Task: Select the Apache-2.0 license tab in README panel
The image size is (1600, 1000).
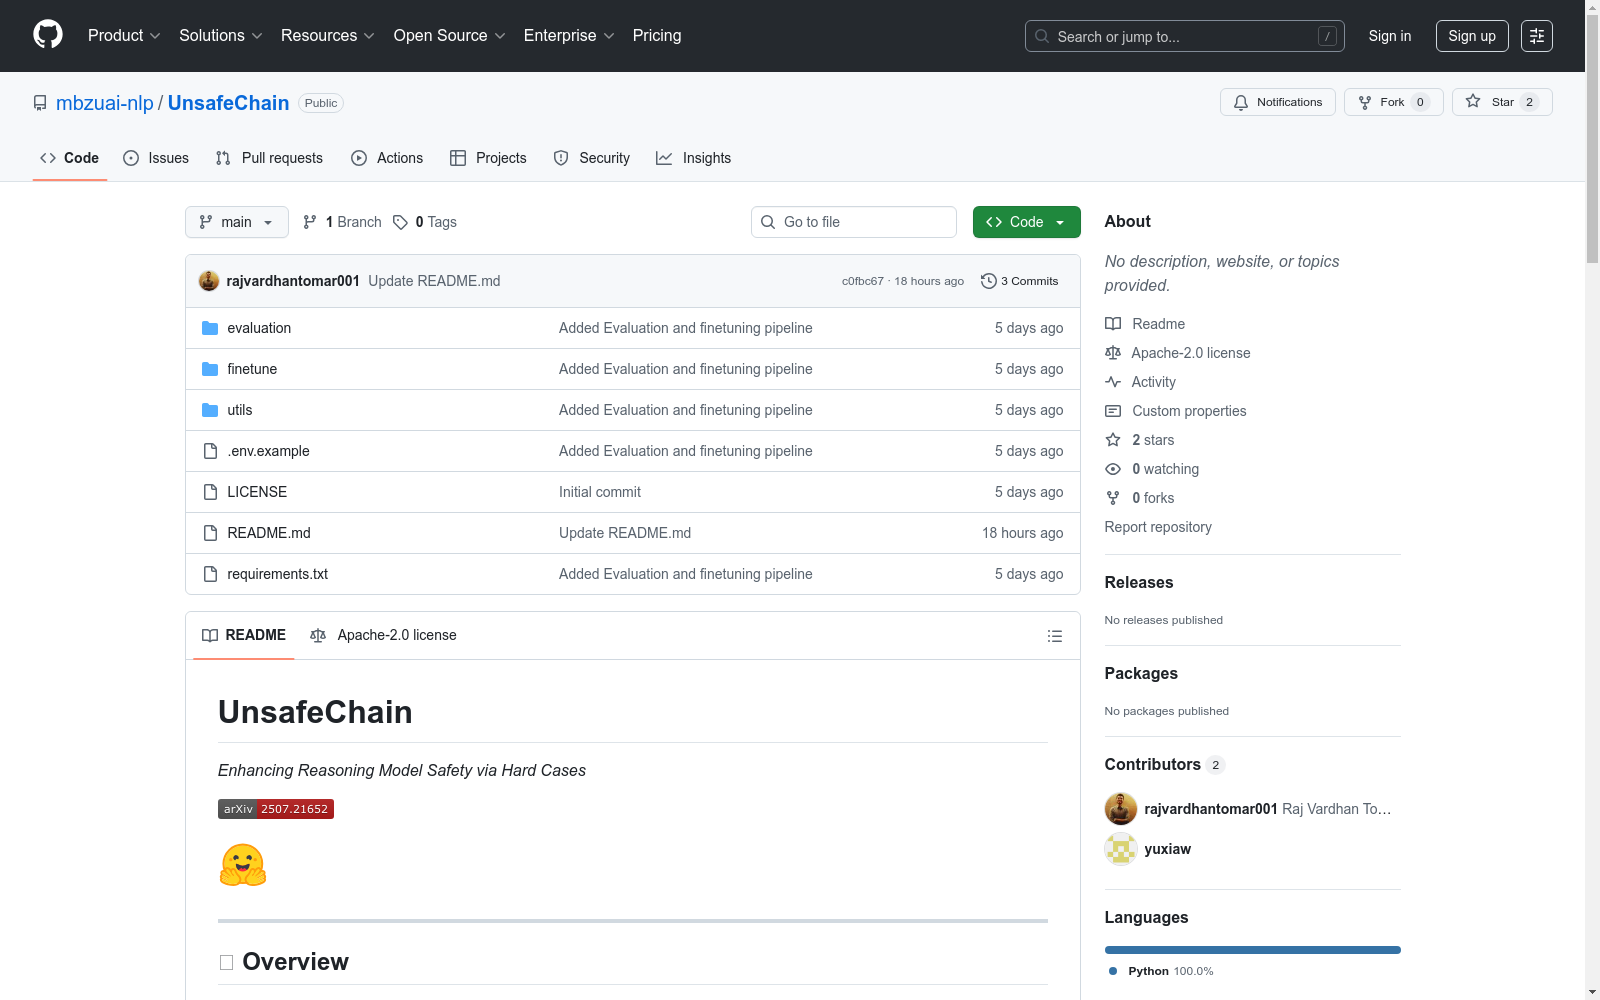Action: point(383,635)
